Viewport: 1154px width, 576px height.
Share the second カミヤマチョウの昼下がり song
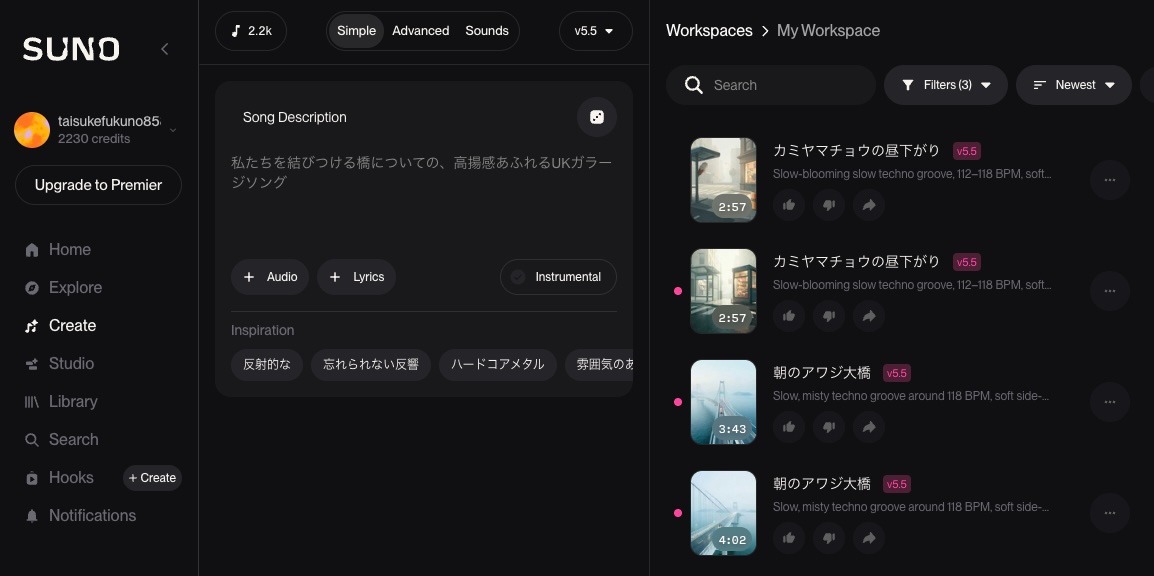869,316
